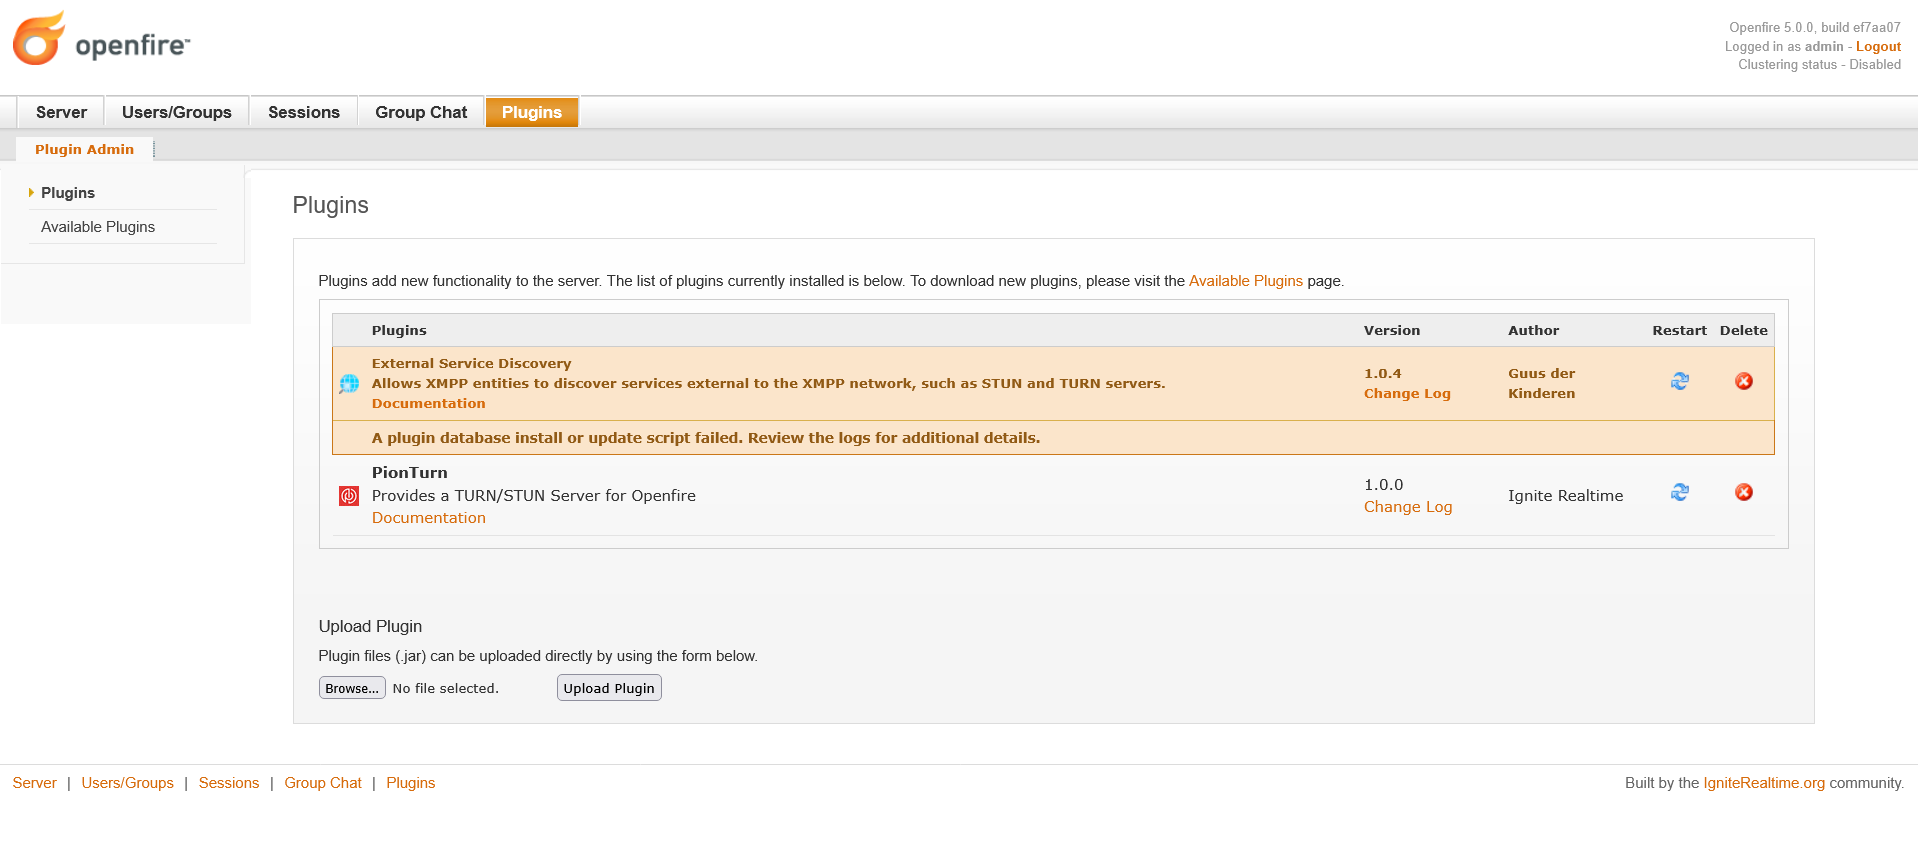Delete the External Service Discovery plugin
This screenshot has height=845, width=1918.
1744,381
